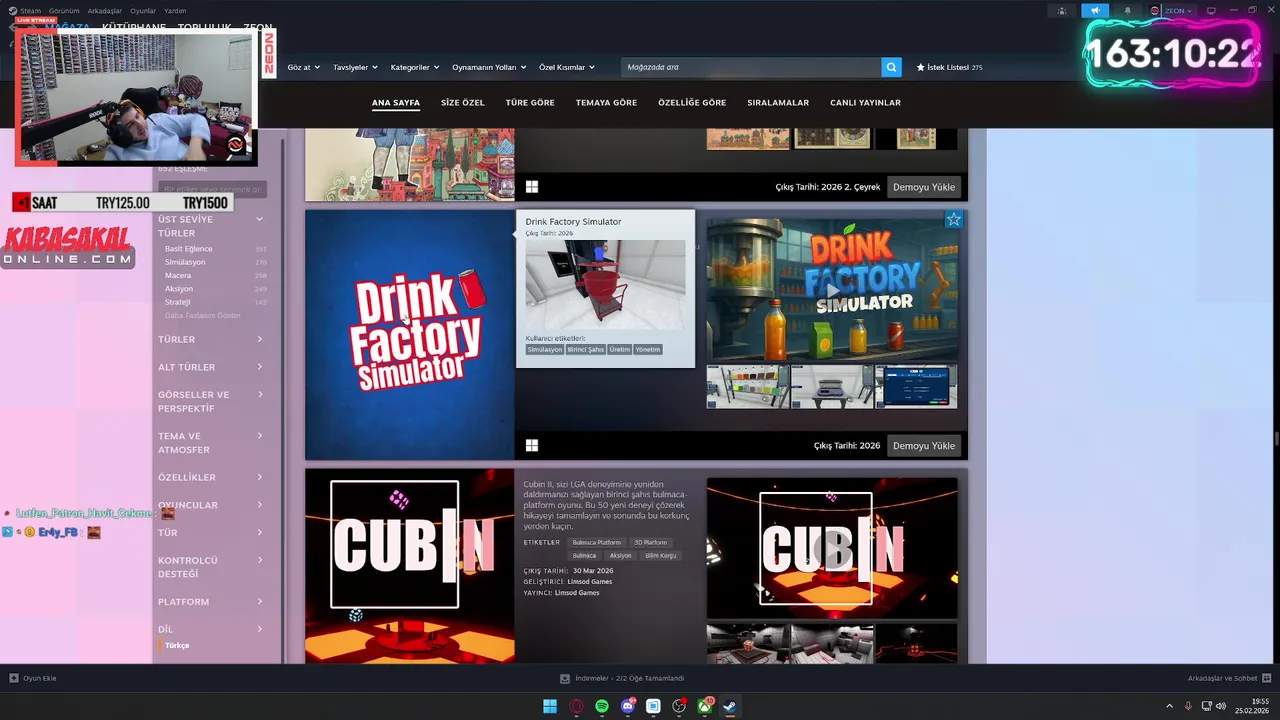1280x720 pixels.
Task: Open the Oyunlar menu
Action: click(143, 11)
